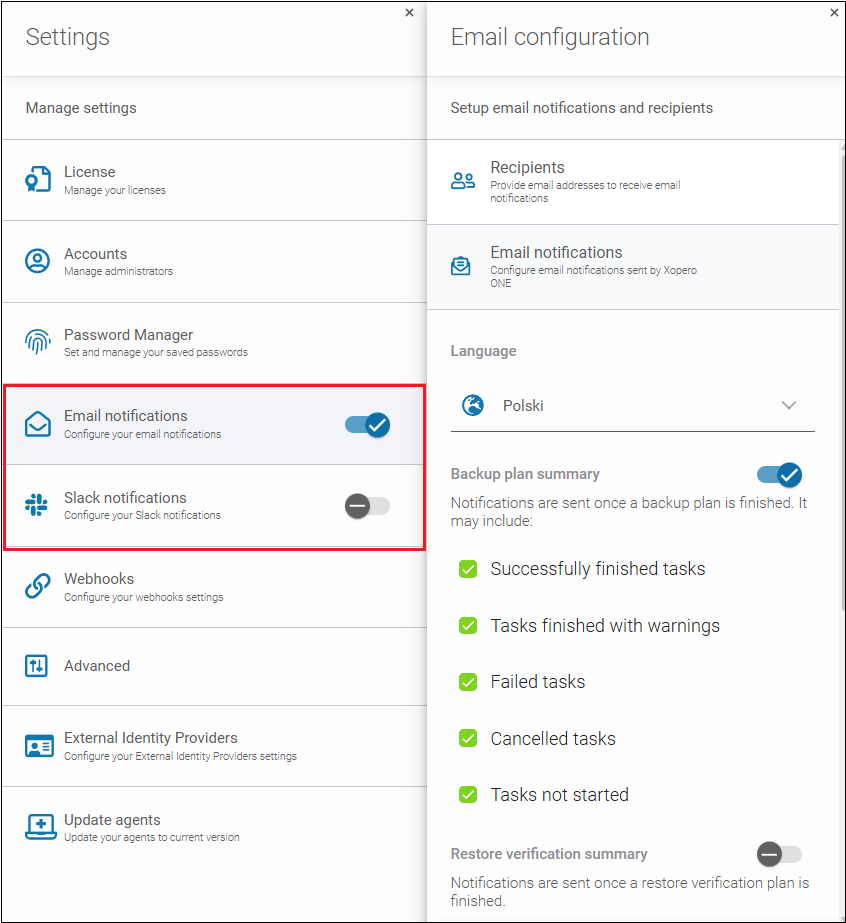846x923 pixels.
Task: Click the License key icon
Action: point(37,180)
